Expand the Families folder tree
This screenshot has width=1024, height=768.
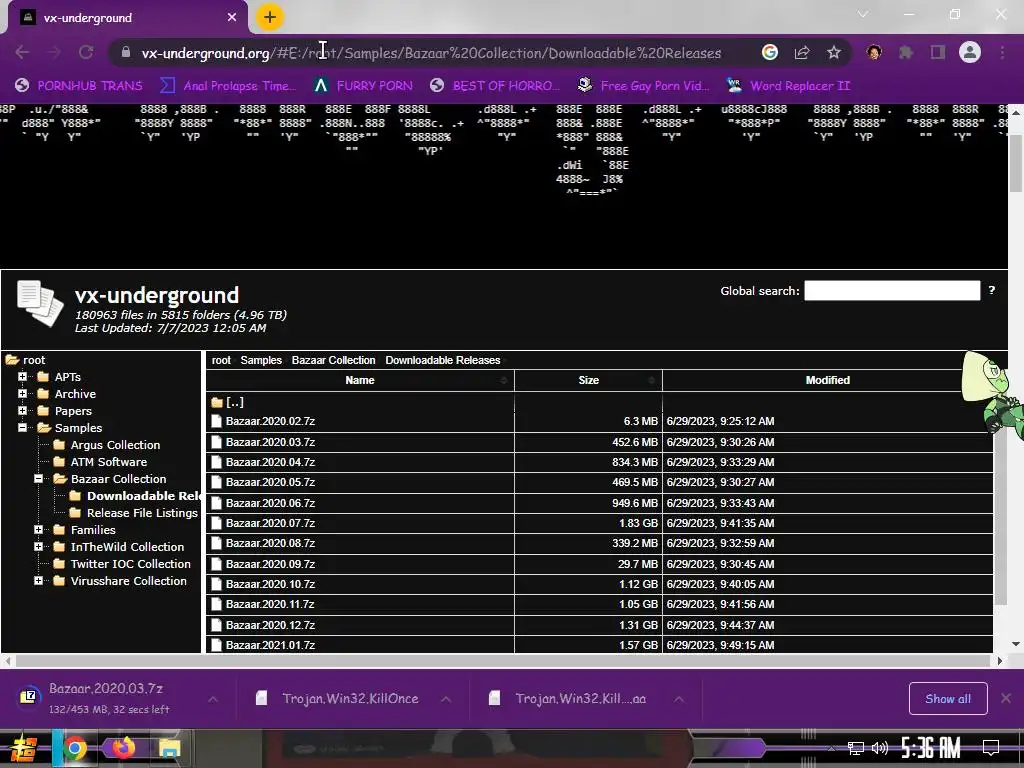click(x=39, y=530)
